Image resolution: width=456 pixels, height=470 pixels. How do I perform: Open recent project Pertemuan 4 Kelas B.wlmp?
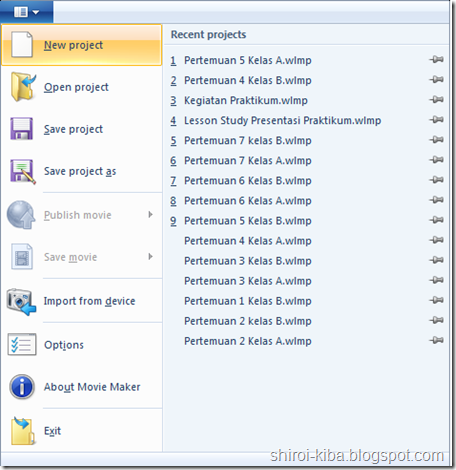248,80
